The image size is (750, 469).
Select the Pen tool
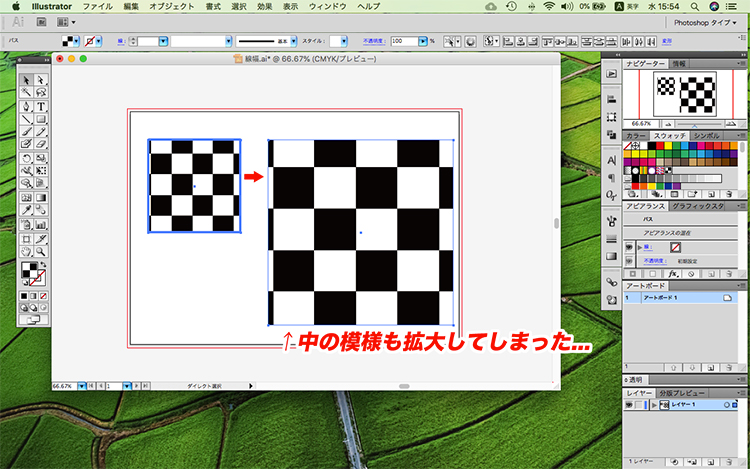point(27,106)
